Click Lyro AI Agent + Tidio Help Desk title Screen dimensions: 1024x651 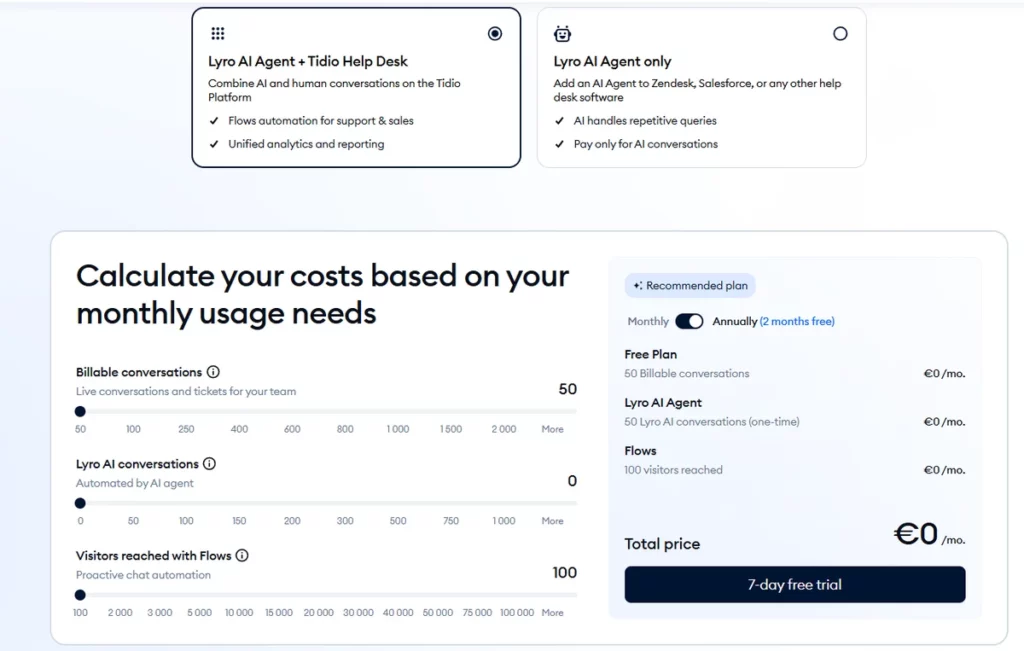click(308, 61)
